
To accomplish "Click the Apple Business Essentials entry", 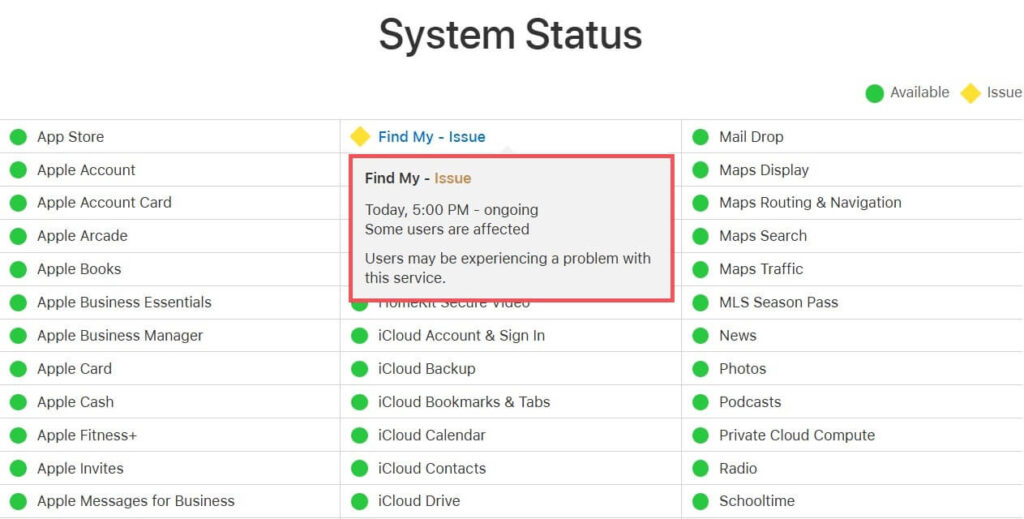I will coord(124,302).
